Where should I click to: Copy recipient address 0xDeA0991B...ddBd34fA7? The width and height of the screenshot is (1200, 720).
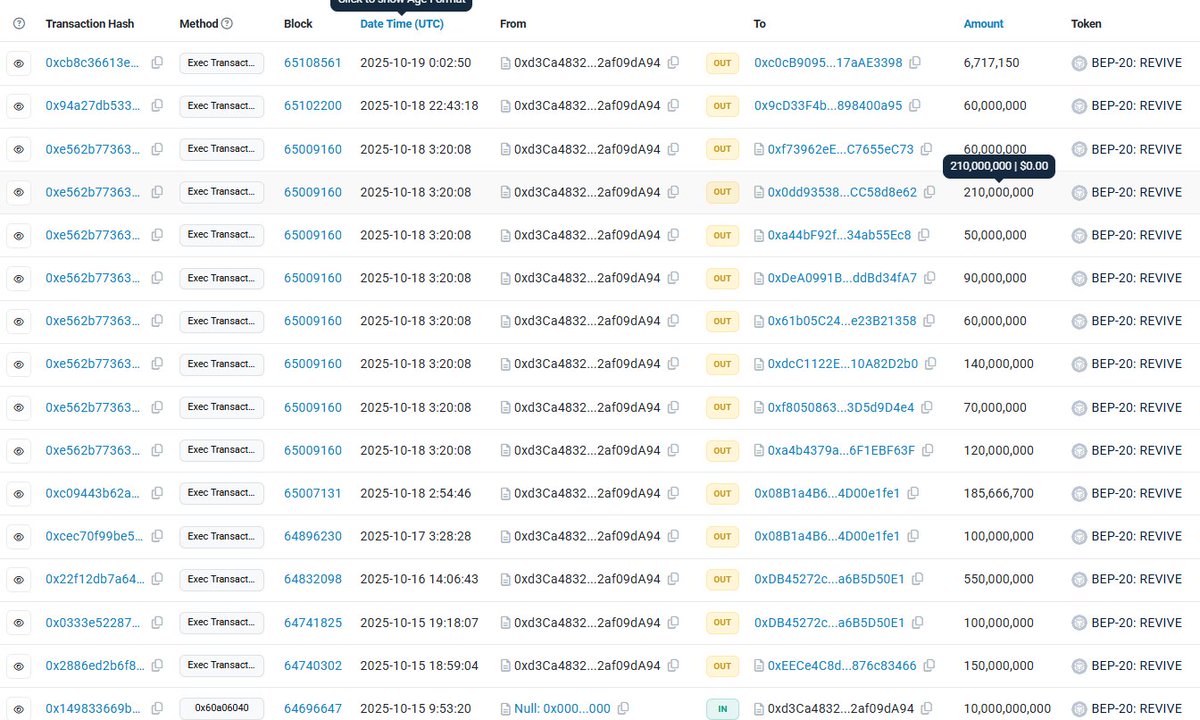click(x=929, y=278)
